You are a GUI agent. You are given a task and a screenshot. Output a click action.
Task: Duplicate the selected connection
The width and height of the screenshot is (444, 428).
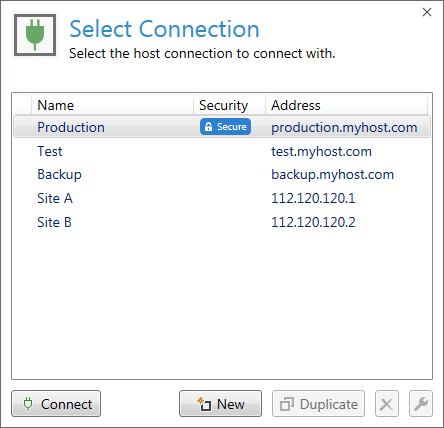pyautogui.click(x=318, y=404)
